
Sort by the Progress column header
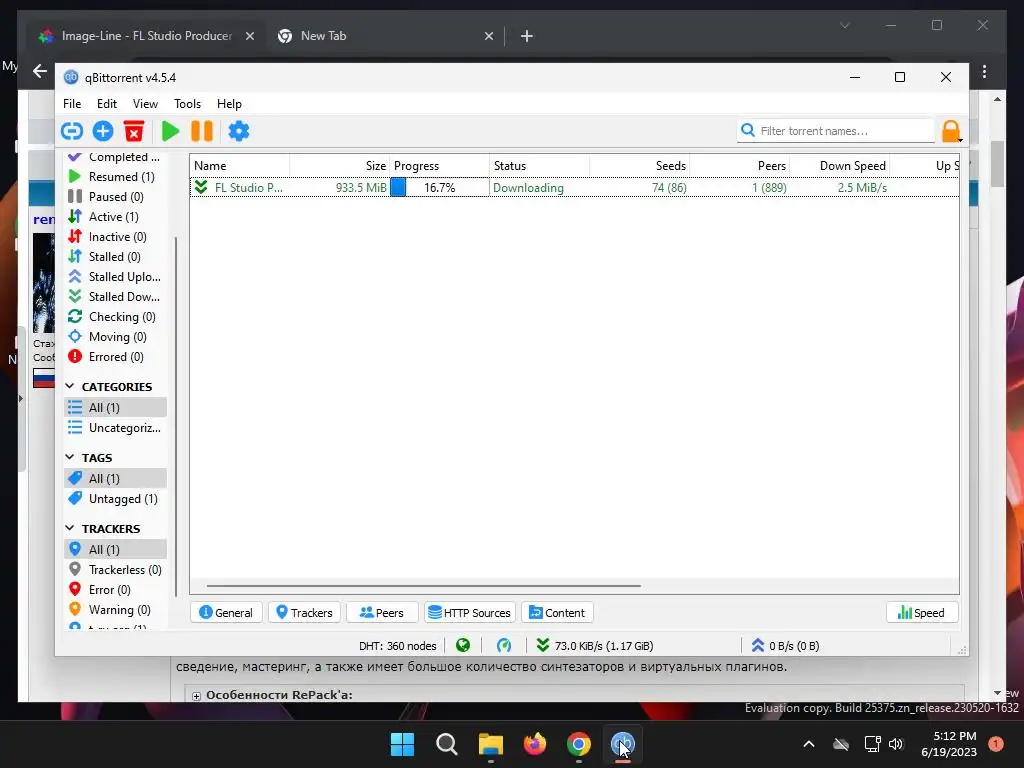pyautogui.click(x=440, y=166)
